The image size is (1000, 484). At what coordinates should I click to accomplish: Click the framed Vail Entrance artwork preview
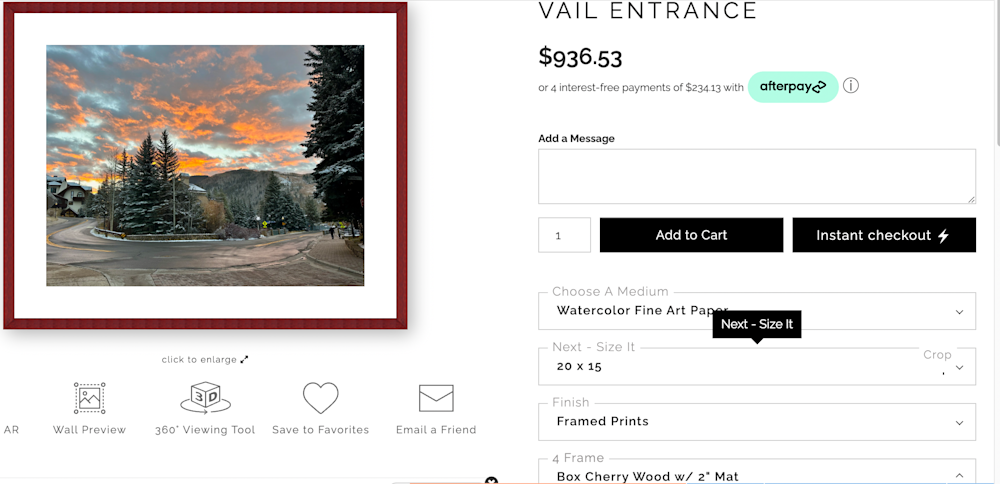click(205, 166)
